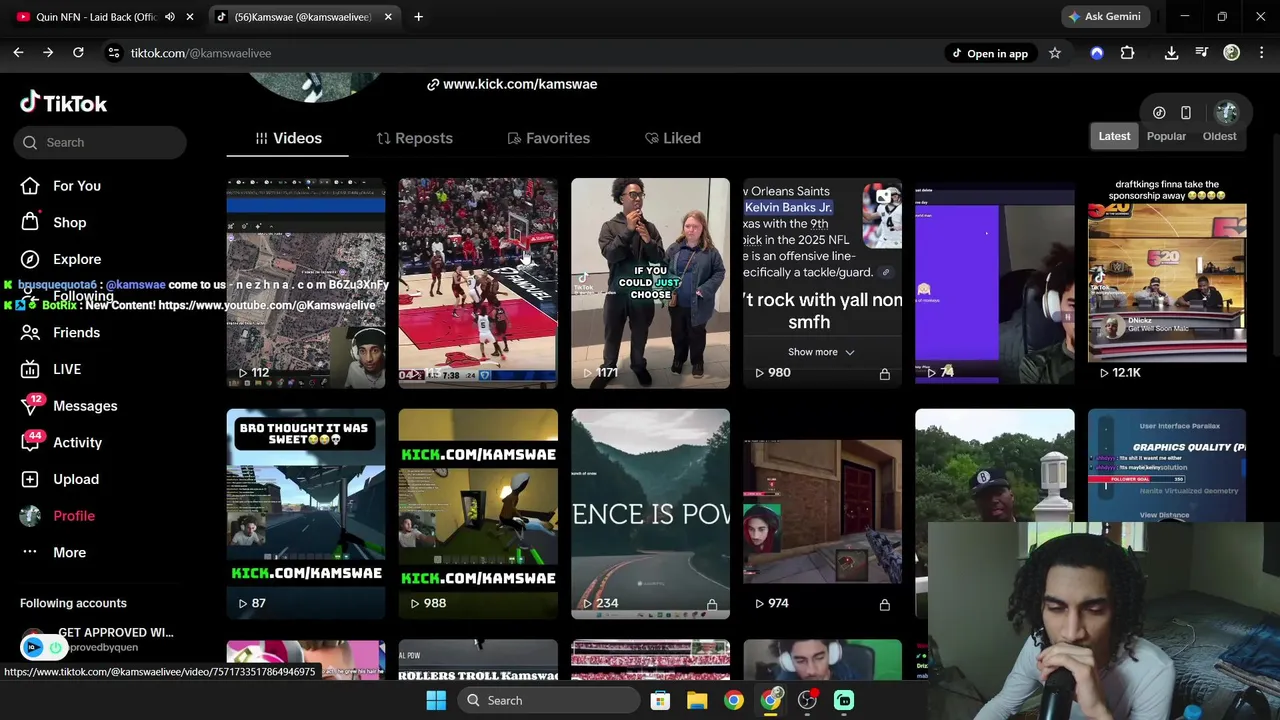
Task: Open the road video with 234 views
Action: pyautogui.click(x=650, y=514)
